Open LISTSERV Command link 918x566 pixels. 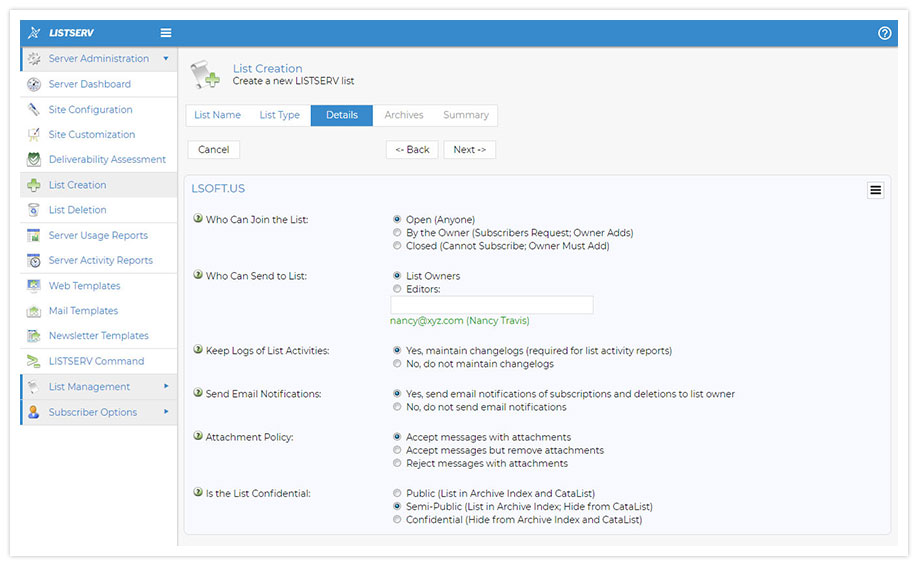tap(96, 361)
